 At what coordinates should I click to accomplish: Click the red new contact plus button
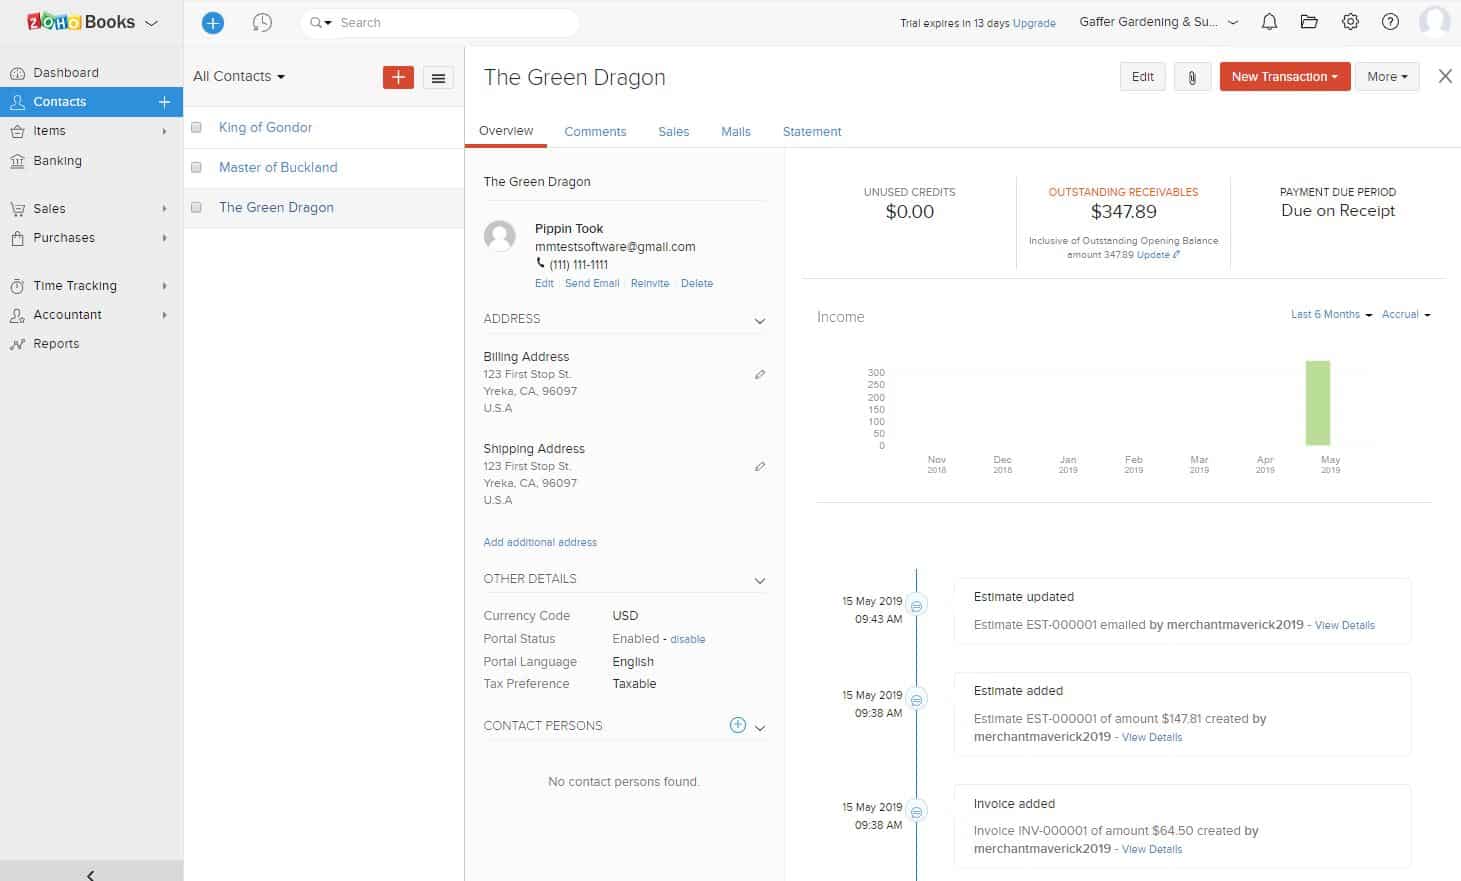point(398,77)
